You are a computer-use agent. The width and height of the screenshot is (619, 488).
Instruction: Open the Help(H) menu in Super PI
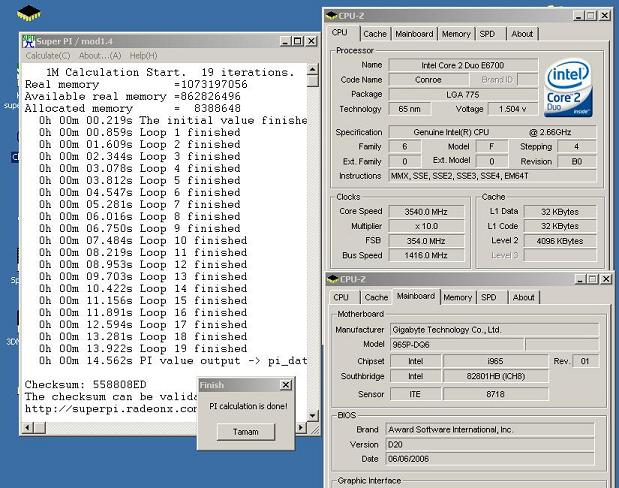coord(143,56)
